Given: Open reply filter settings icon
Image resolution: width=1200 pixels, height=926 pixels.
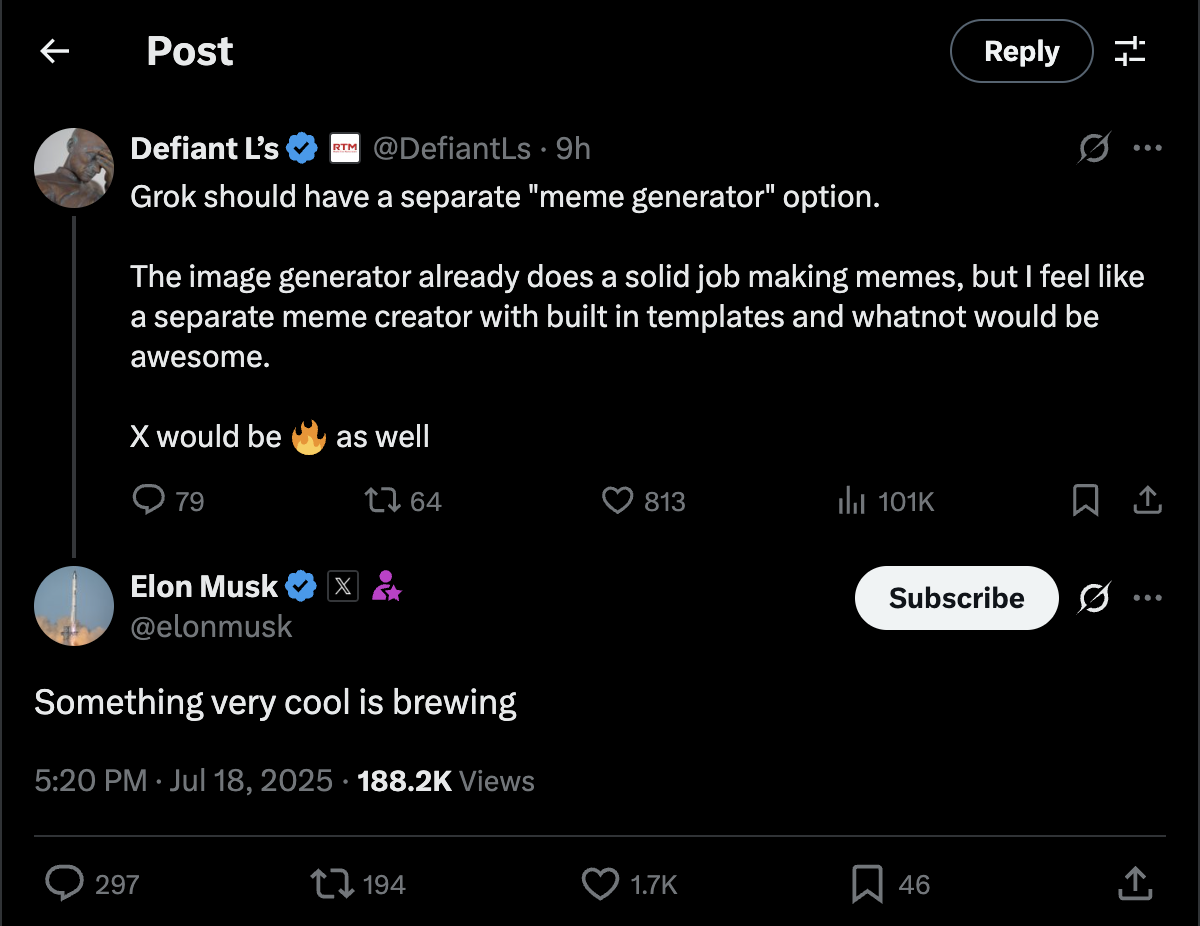Looking at the screenshot, I should 1130,51.
